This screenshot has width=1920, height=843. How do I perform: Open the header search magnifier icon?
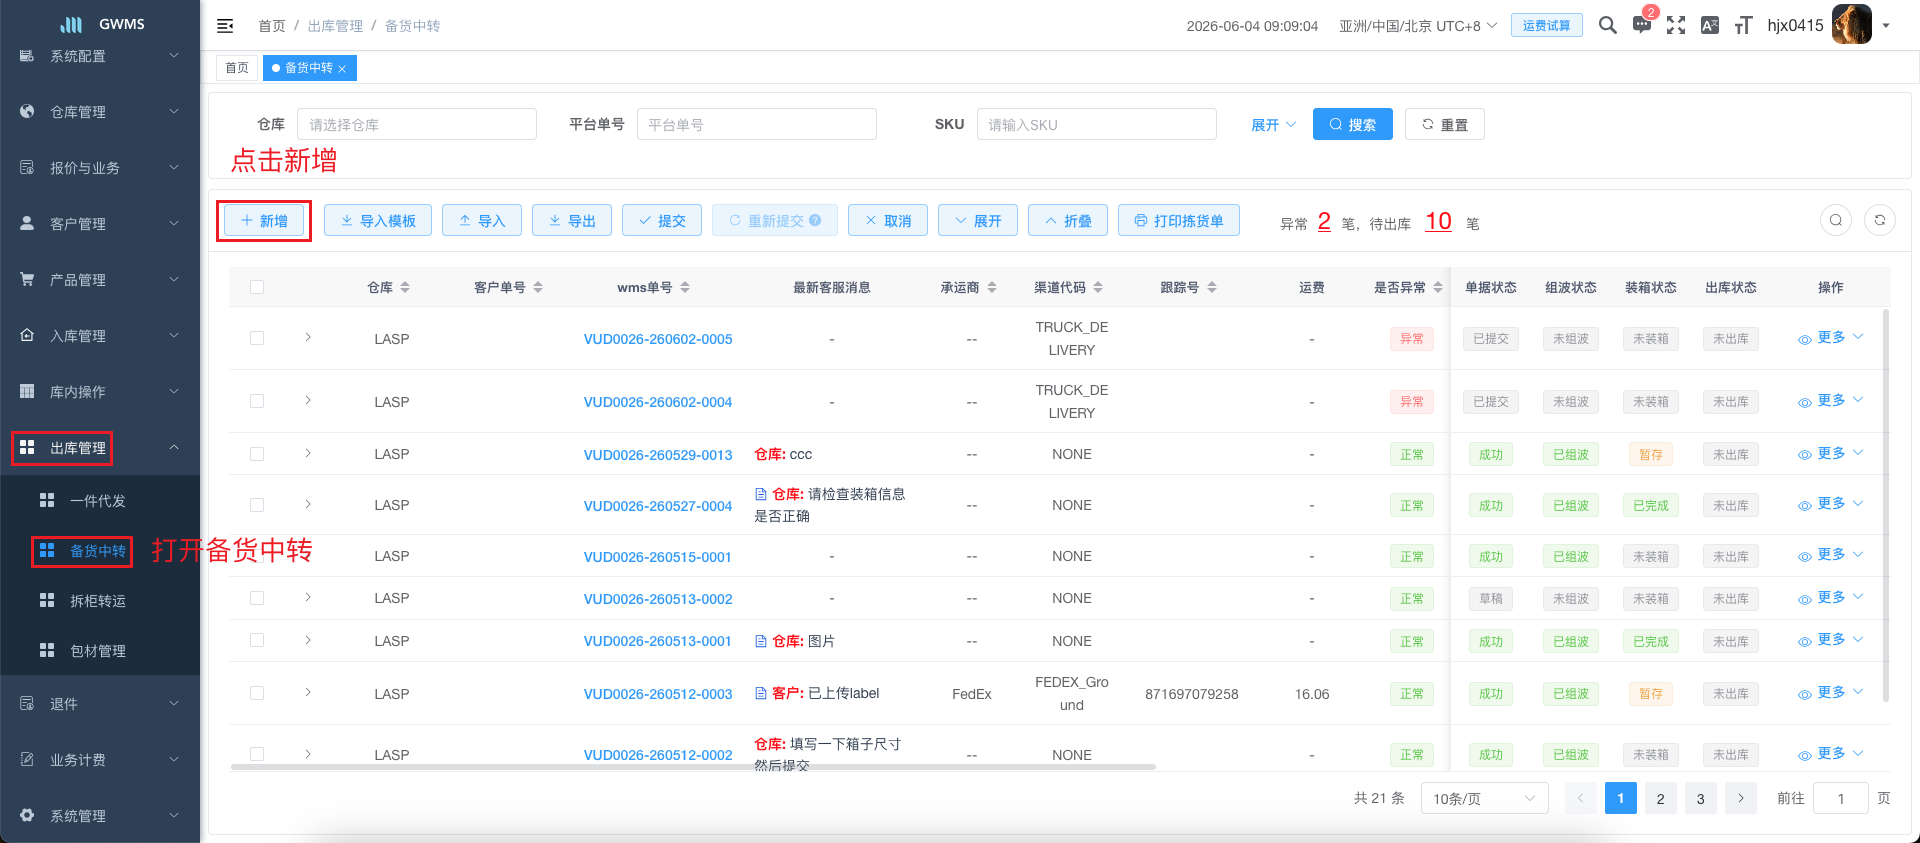tap(1607, 25)
